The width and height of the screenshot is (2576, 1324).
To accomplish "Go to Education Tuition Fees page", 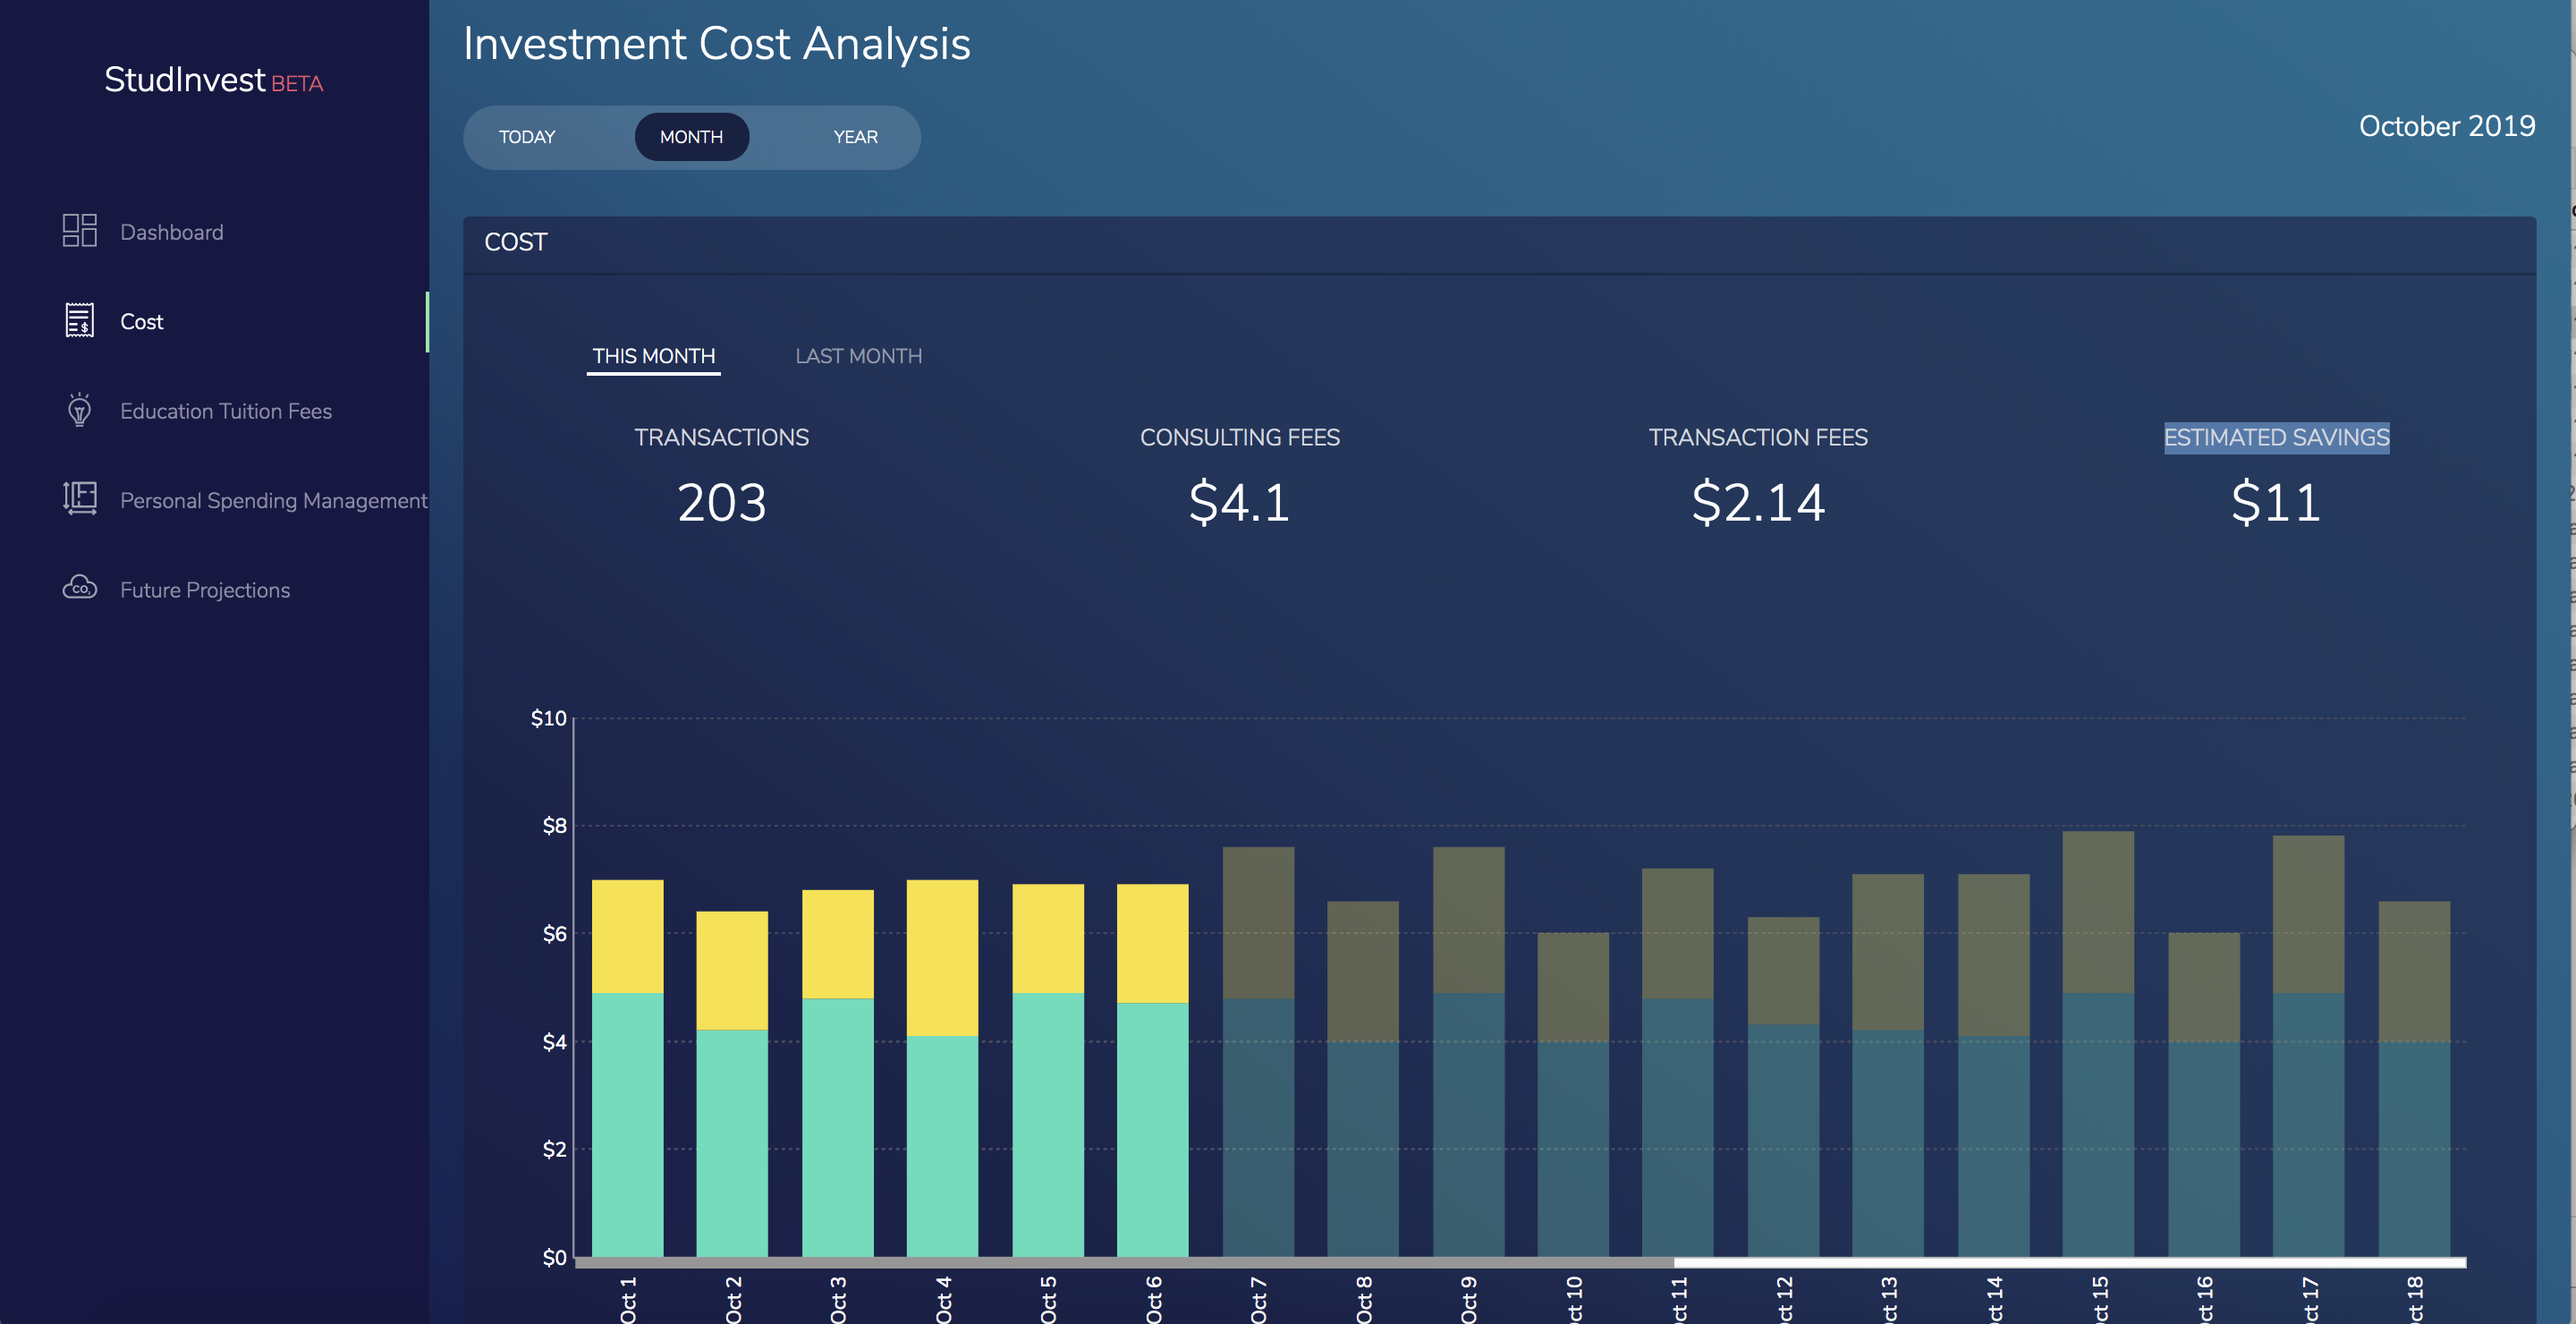I will (x=225, y=411).
